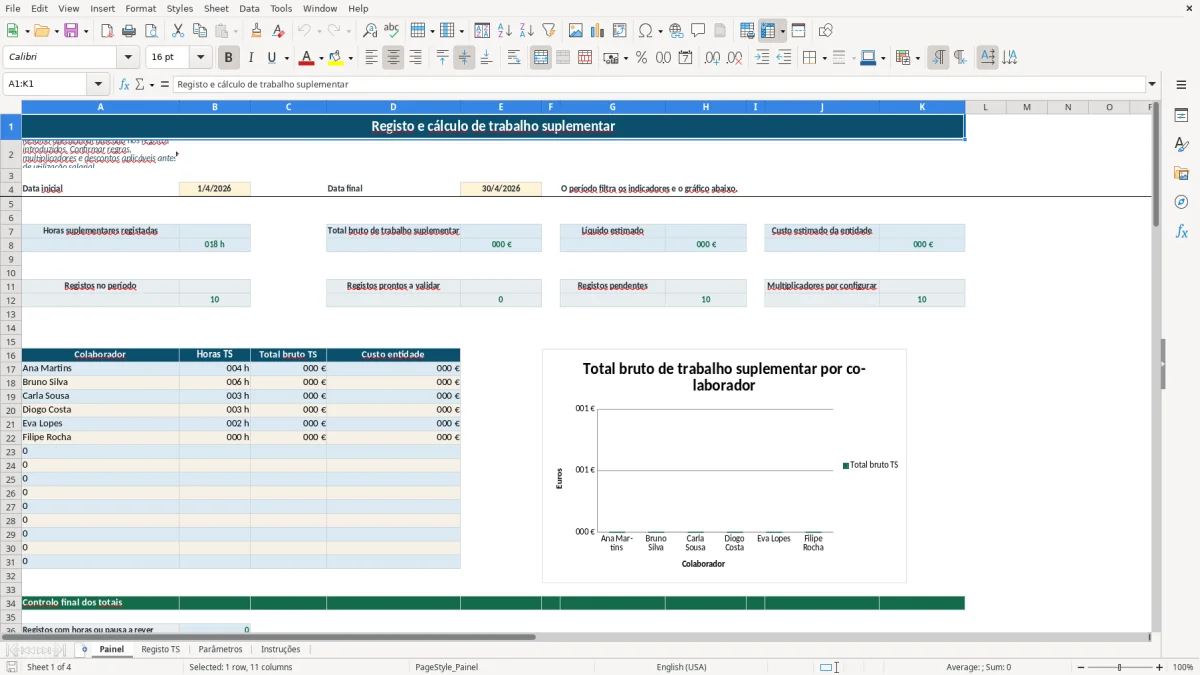Open the Borders dropdown arrow

(823, 58)
